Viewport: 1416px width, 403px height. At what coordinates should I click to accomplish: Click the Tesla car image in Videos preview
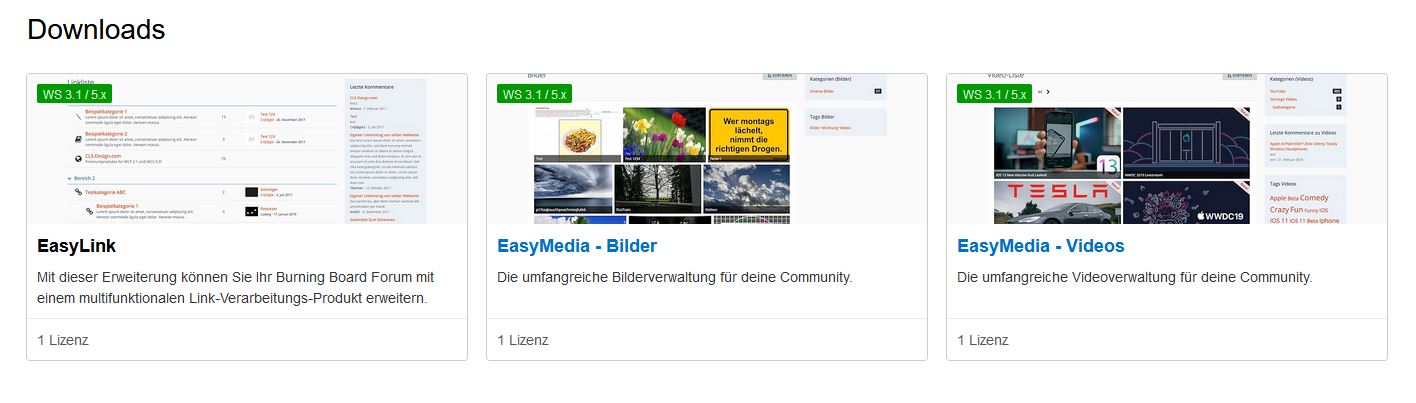point(1055,200)
